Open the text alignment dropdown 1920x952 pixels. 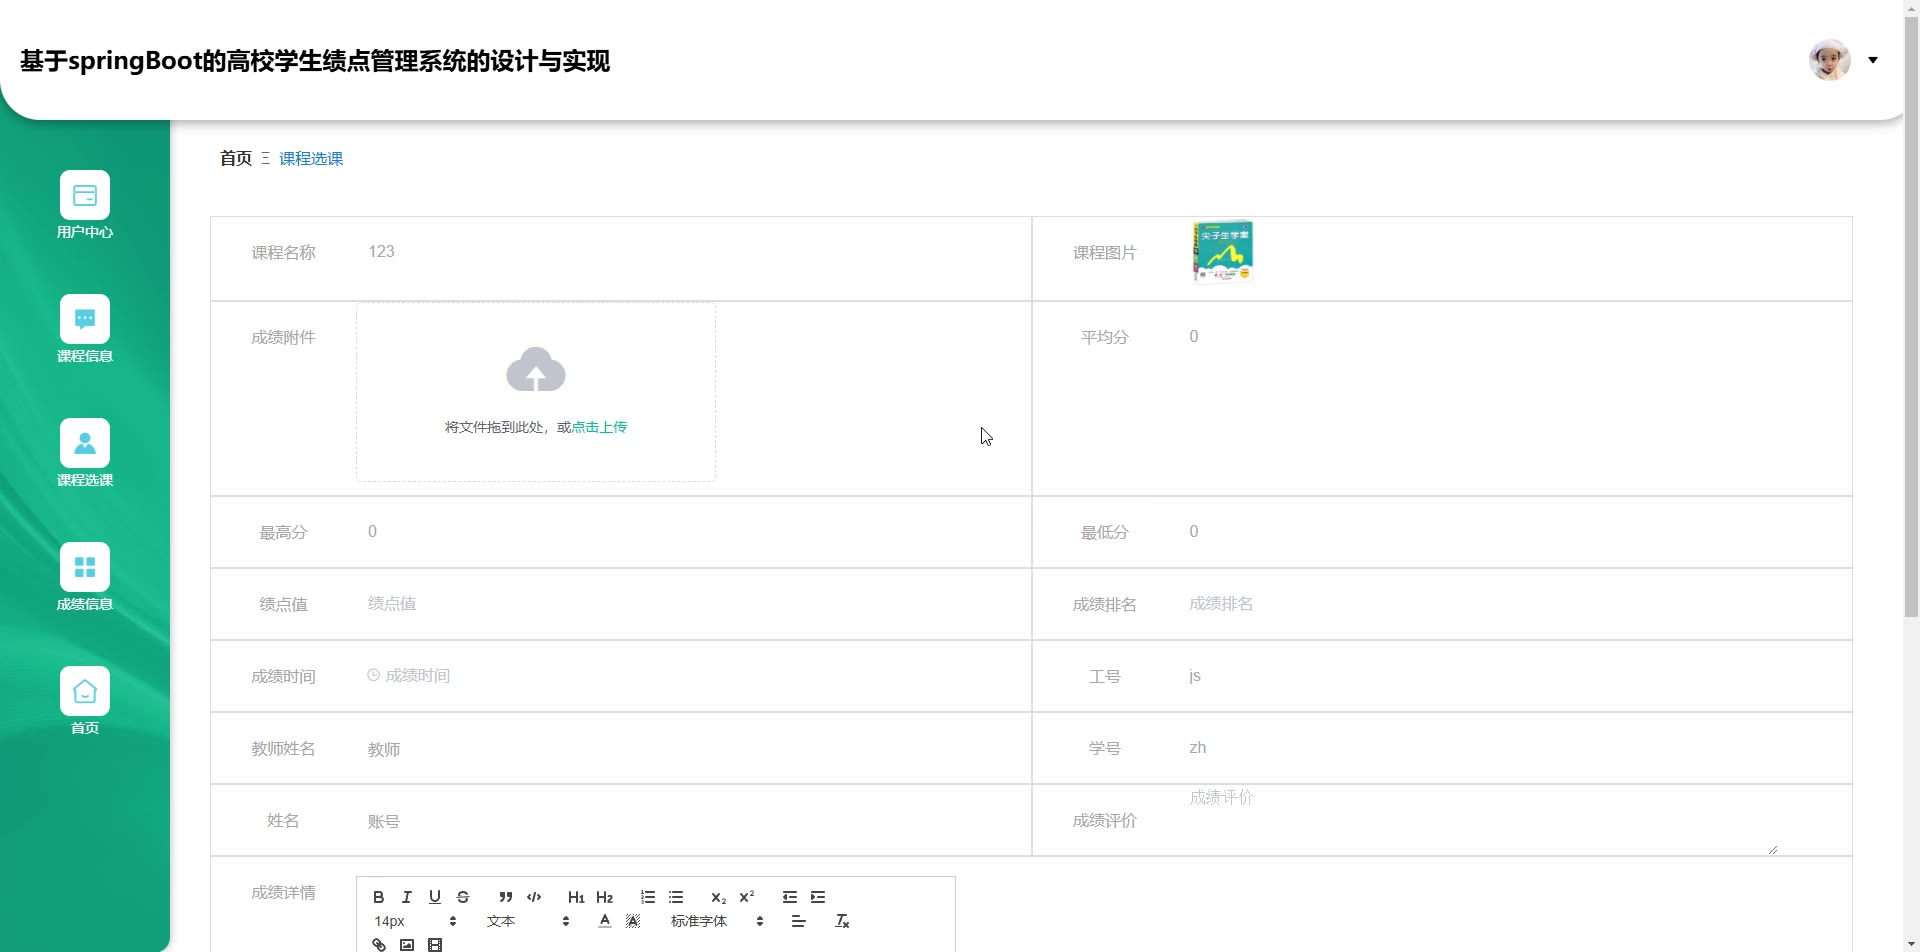click(798, 921)
